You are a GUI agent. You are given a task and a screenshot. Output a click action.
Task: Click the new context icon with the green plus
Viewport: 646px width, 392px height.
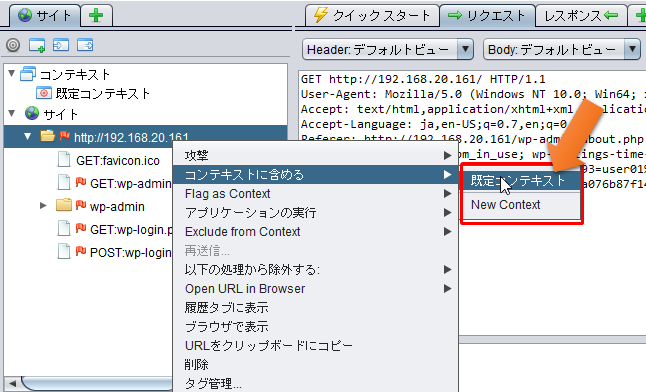pyautogui.click(x=37, y=45)
